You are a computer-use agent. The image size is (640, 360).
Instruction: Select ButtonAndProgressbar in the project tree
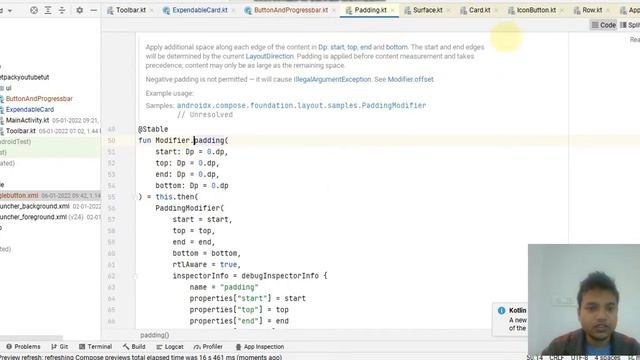[39, 99]
